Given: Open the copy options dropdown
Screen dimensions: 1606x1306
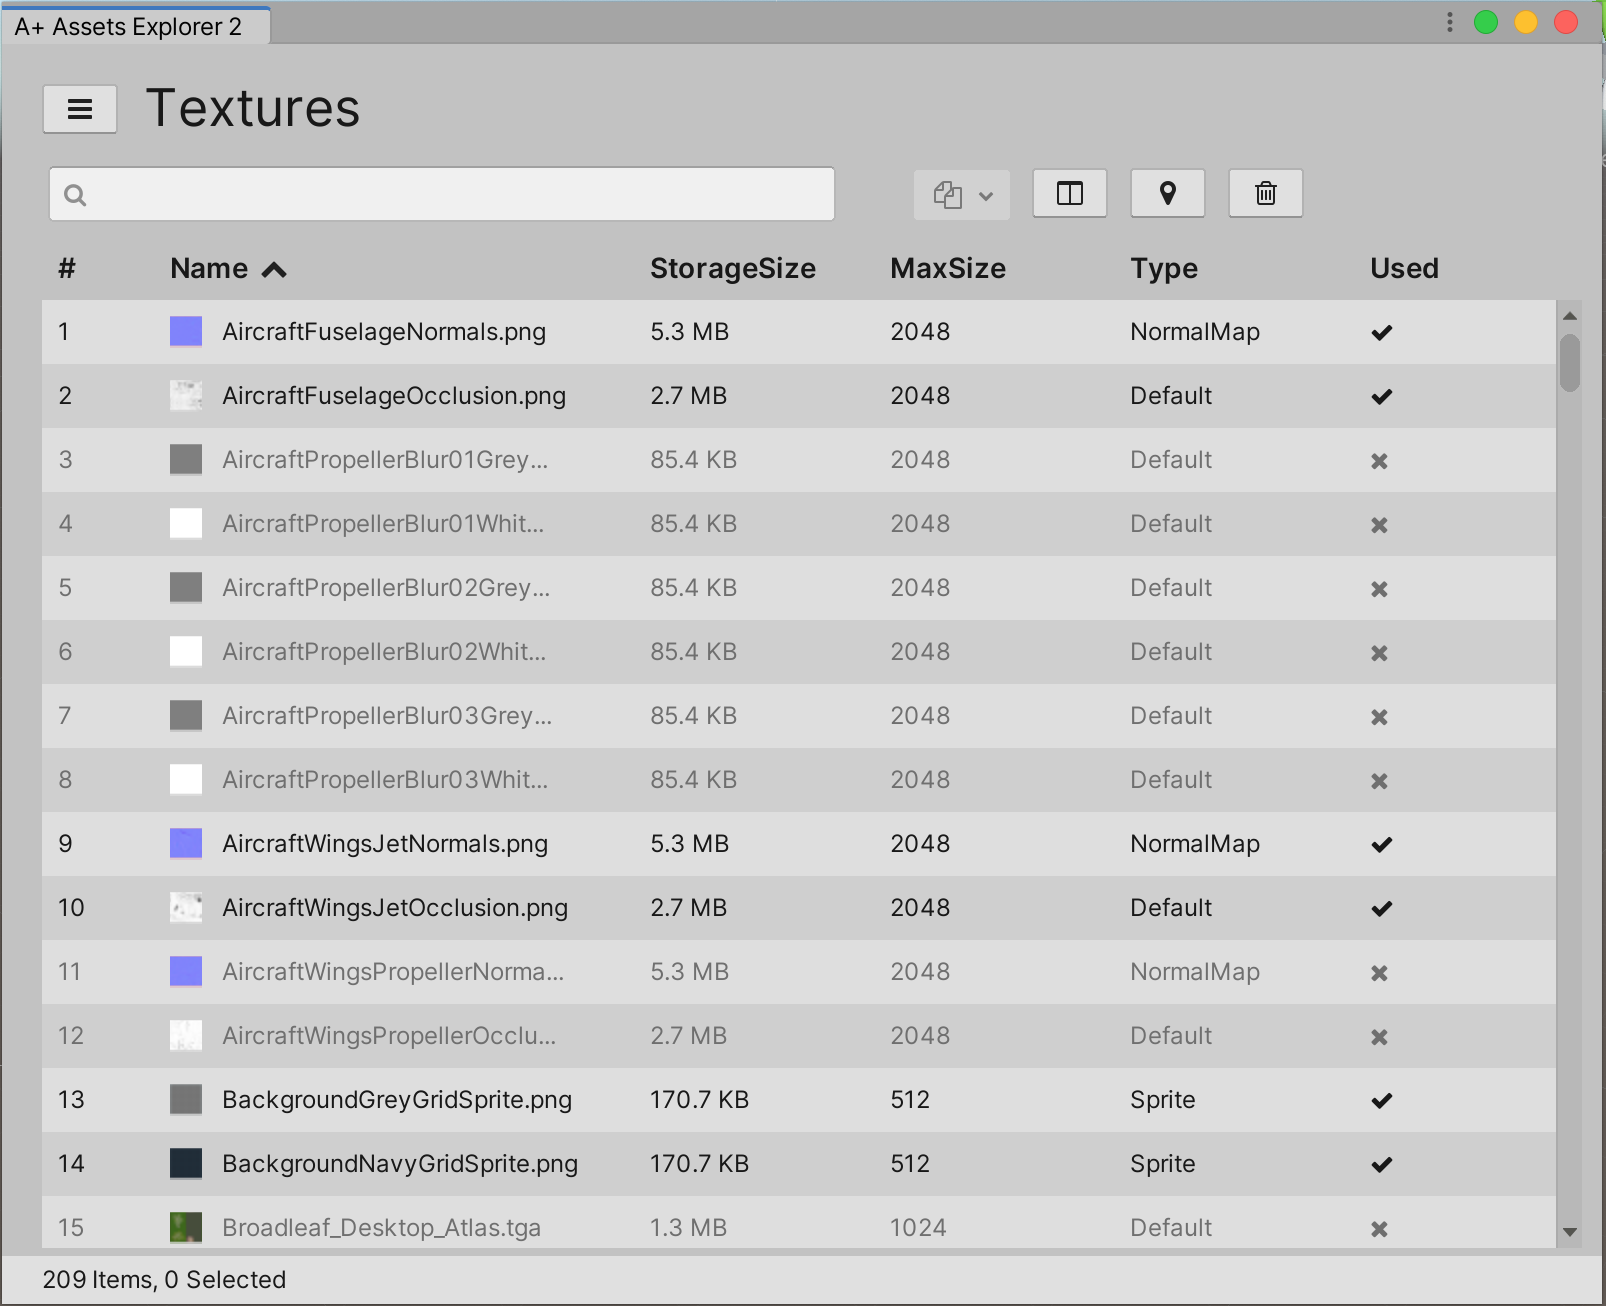Looking at the screenshot, I should (961, 194).
